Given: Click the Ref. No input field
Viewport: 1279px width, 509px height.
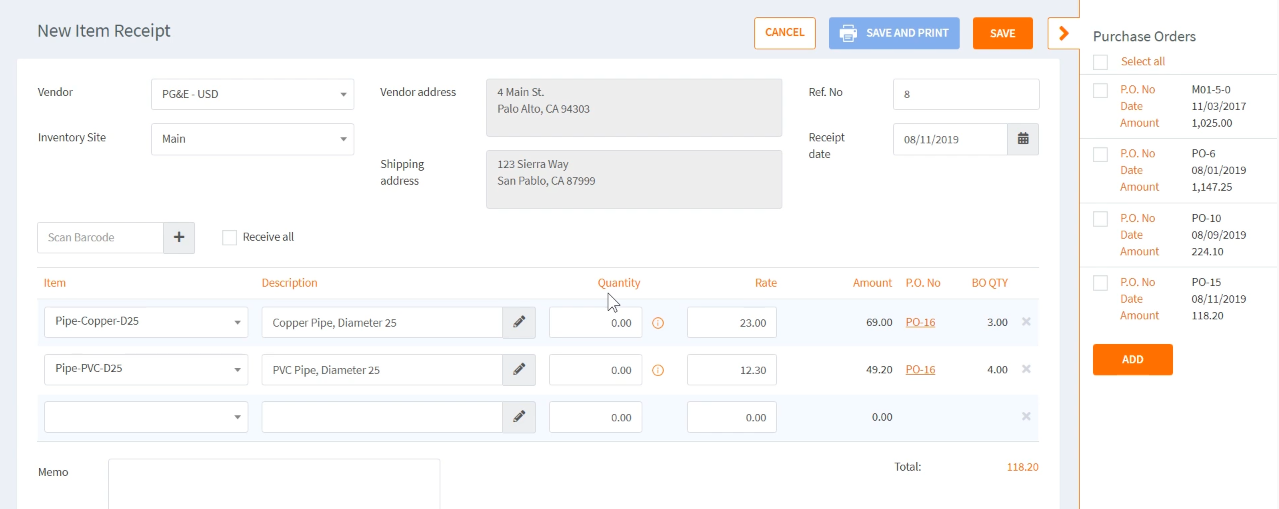Looking at the screenshot, I should point(966,94).
